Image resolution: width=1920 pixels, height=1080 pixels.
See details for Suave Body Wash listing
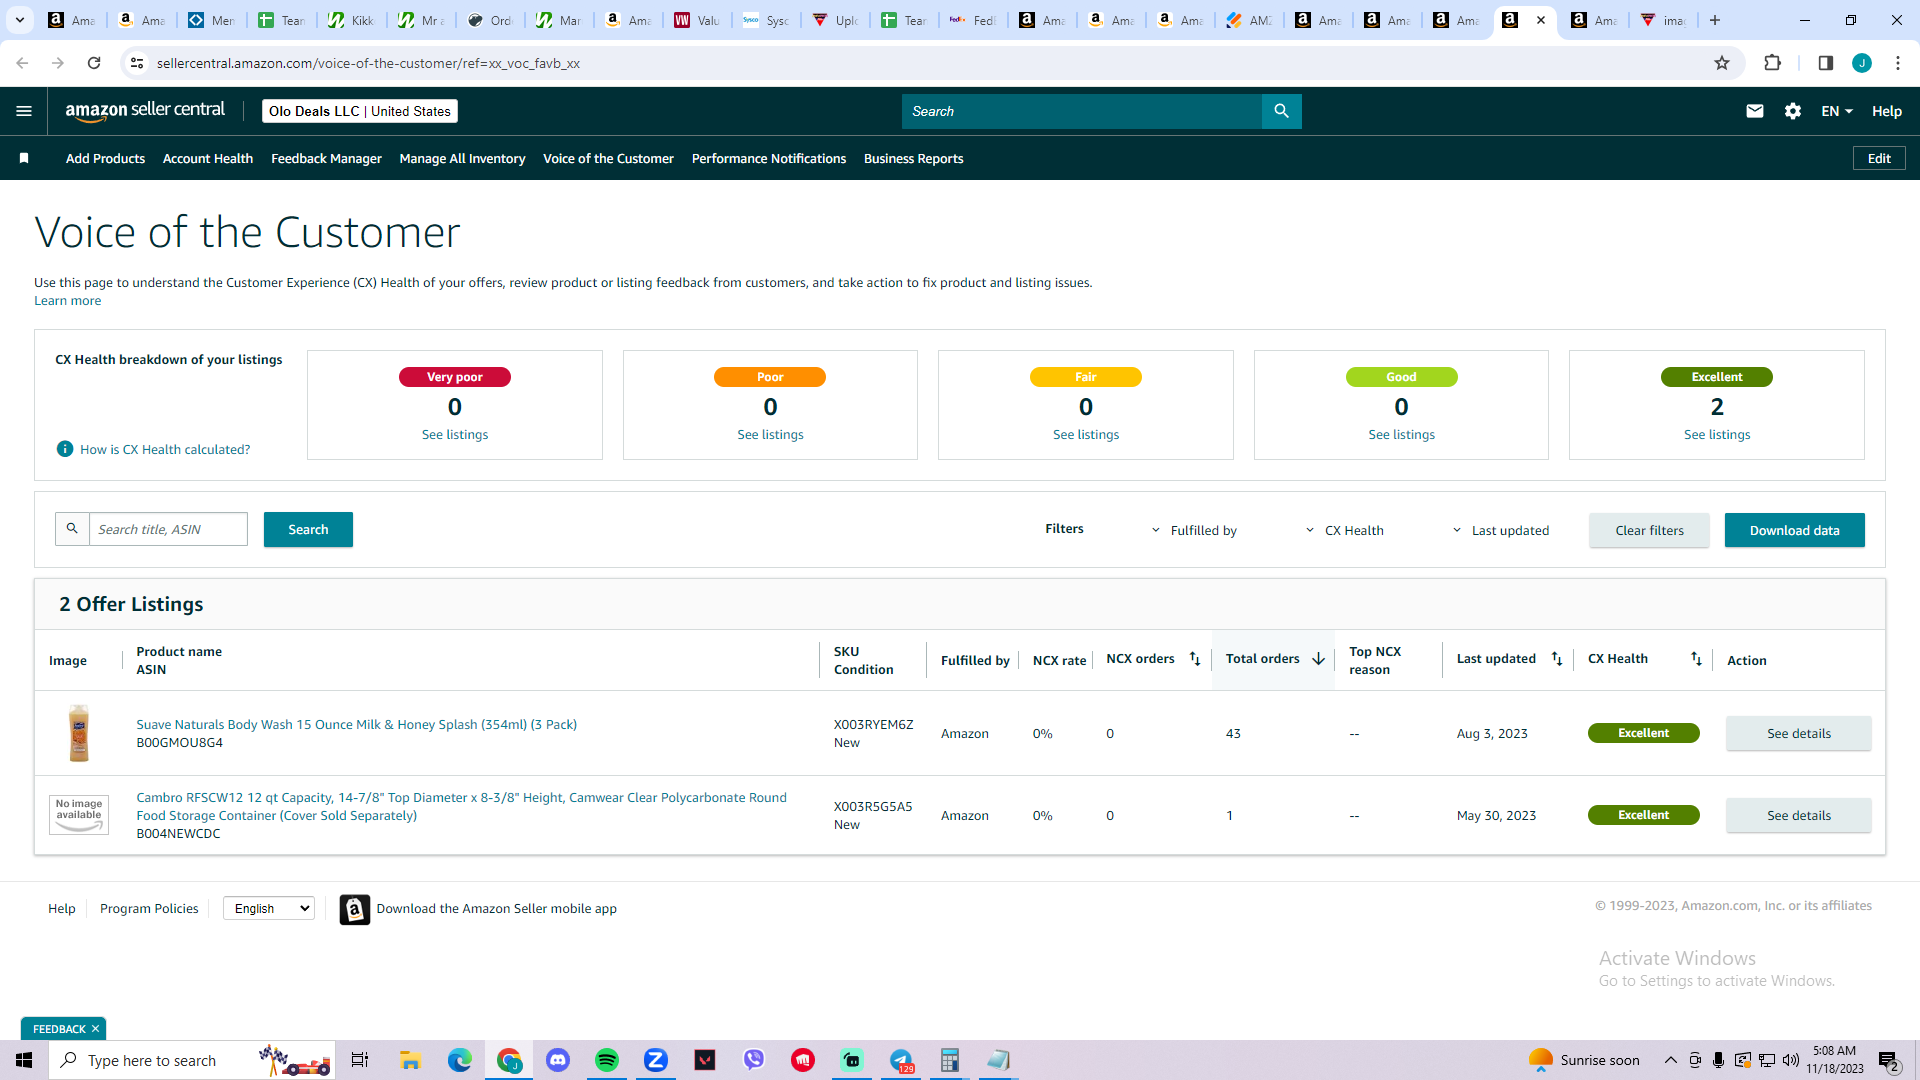coord(1798,733)
